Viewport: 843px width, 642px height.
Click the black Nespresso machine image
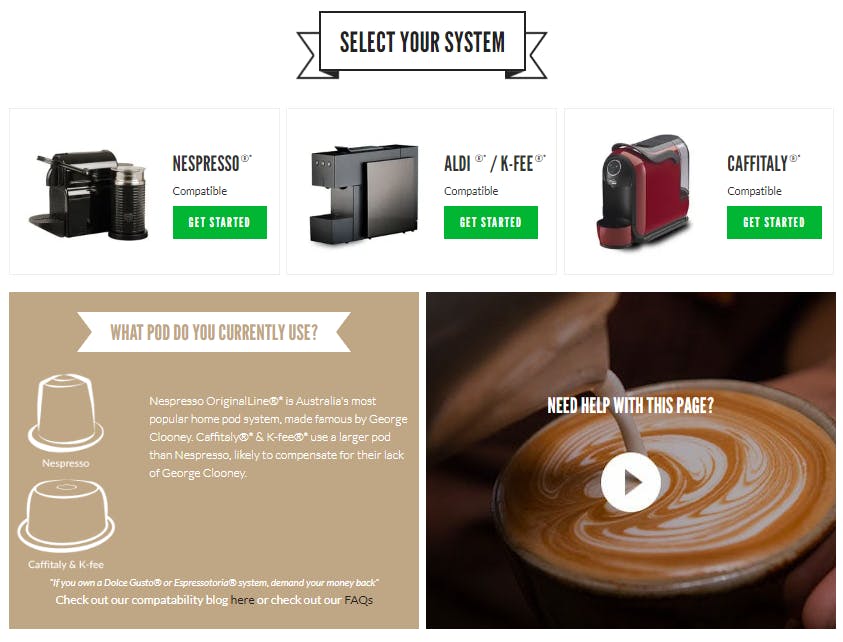tap(89, 195)
